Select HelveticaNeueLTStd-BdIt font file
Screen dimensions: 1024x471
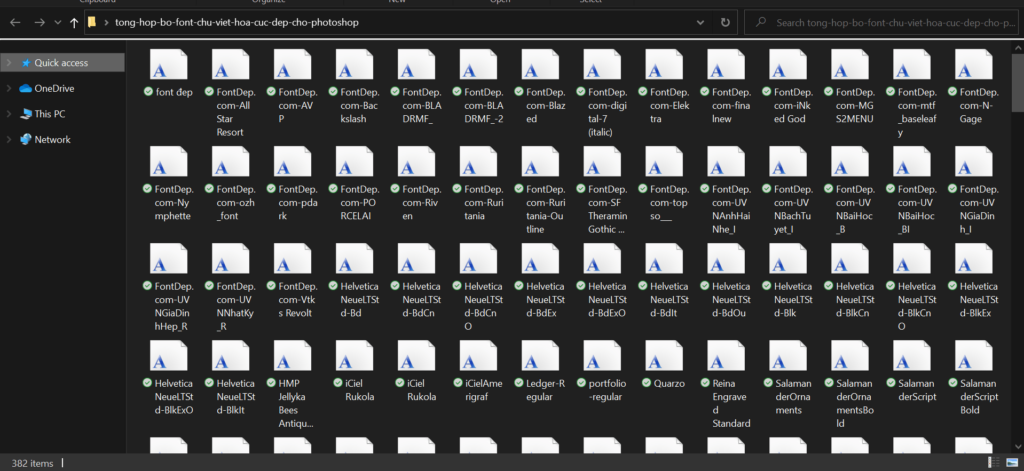664,279
